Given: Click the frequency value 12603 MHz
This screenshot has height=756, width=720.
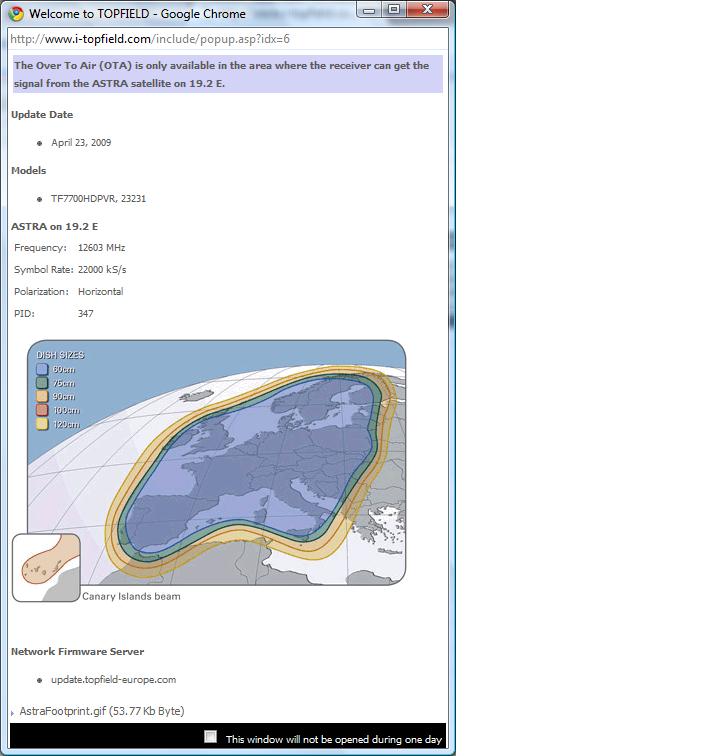Looking at the screenshot, I should (x=101, y=248).
